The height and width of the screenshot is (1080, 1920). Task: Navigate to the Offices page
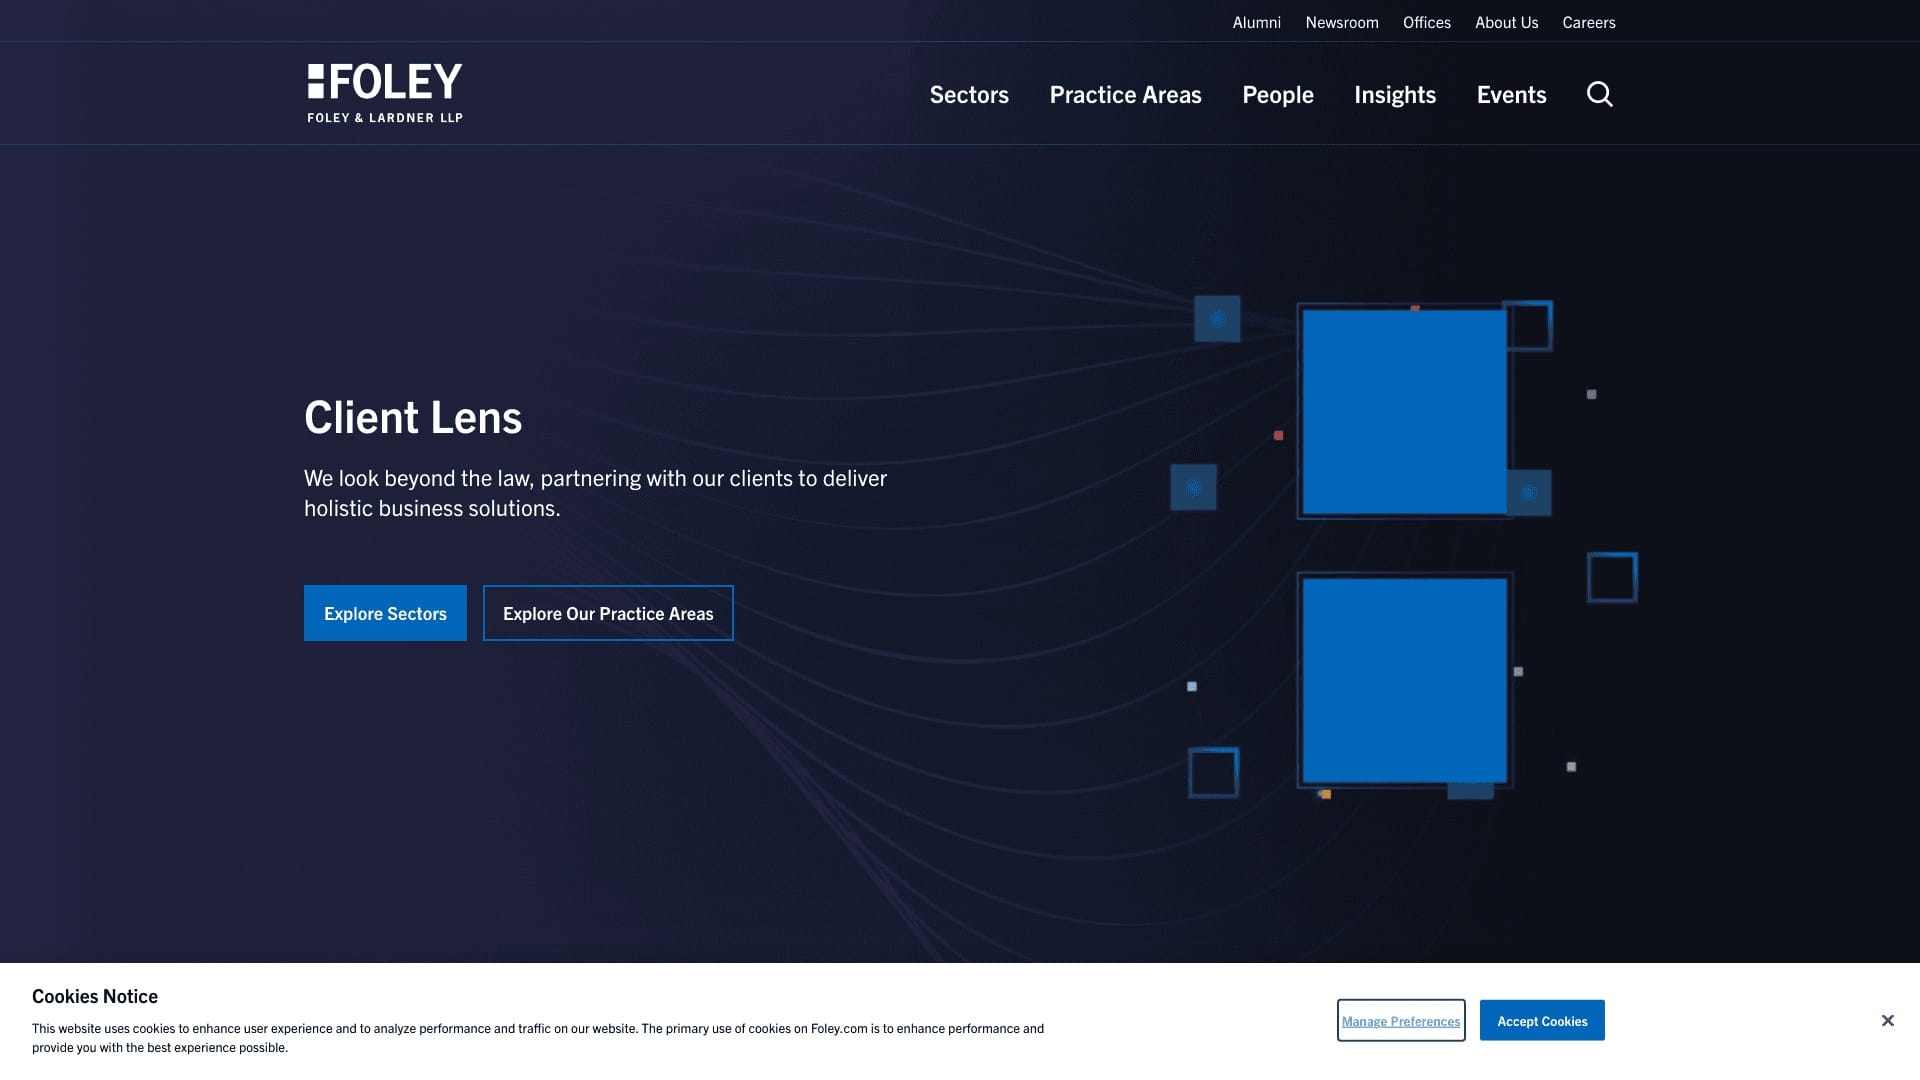[x=1426, y=21]
